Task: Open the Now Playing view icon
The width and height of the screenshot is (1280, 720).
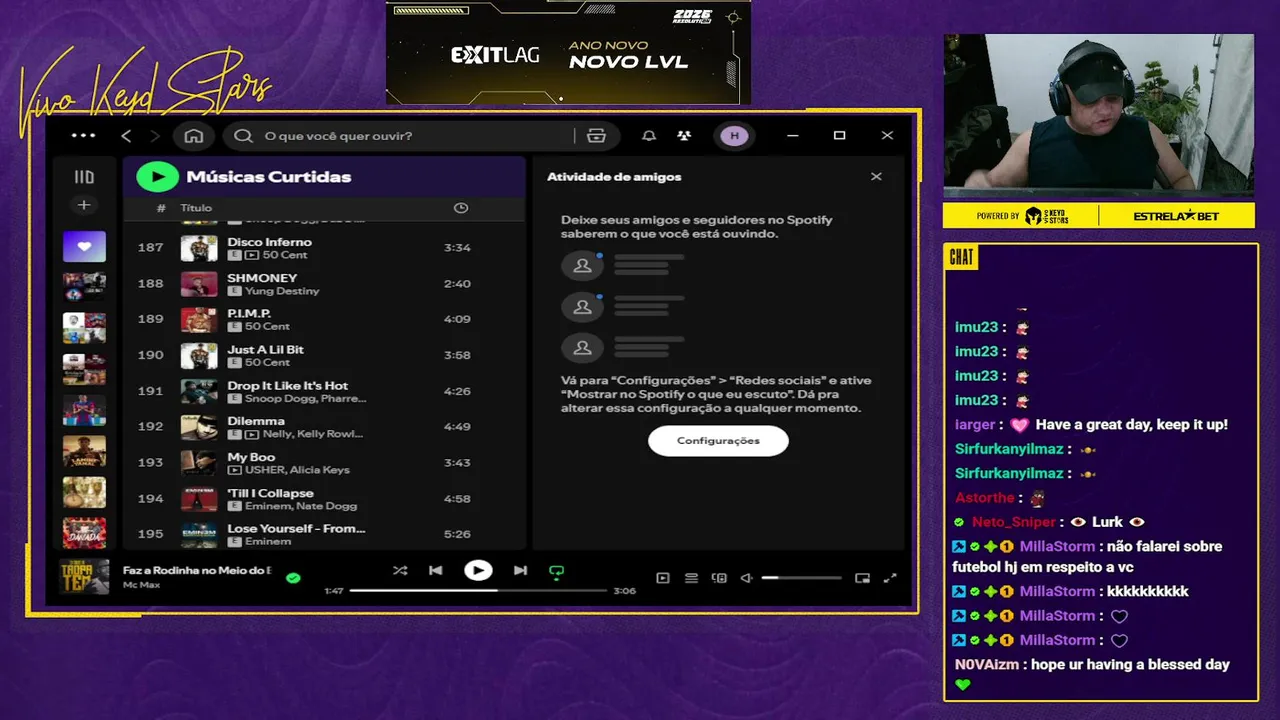Action: (x=663, y=578)
